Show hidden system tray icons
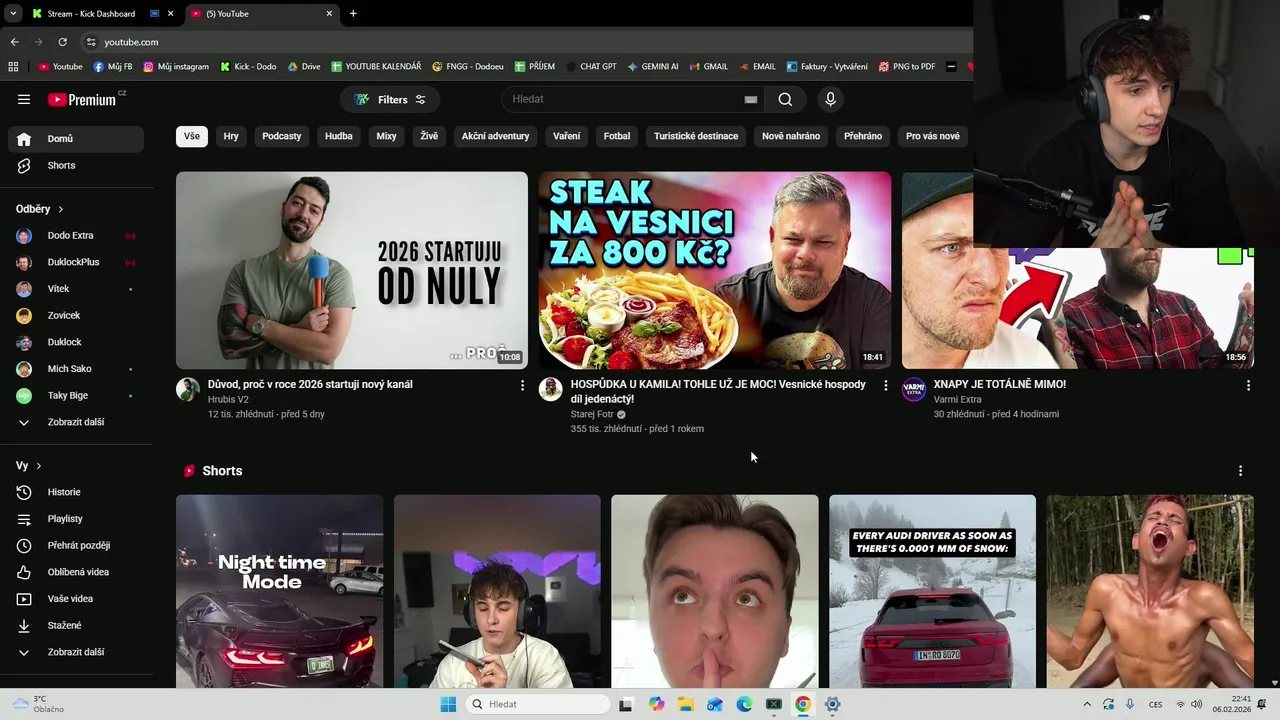This screenshot has width=1280, height=720. pyautogui.click(x=1087, y=704)
